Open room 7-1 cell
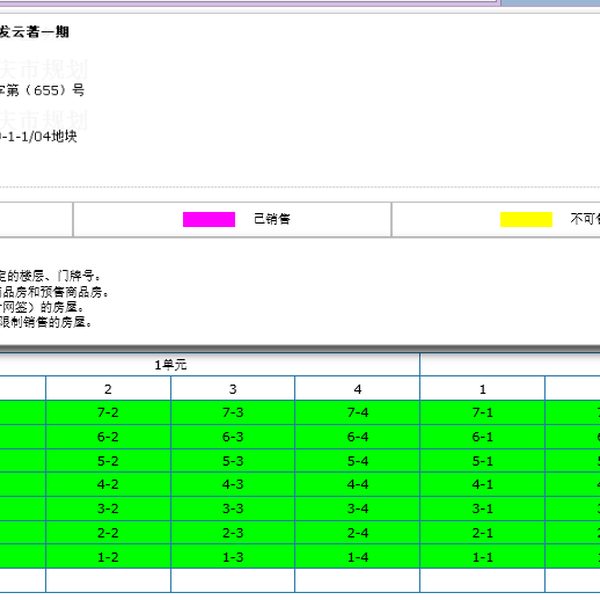This screenshot has width=600, height=600. 482,412
